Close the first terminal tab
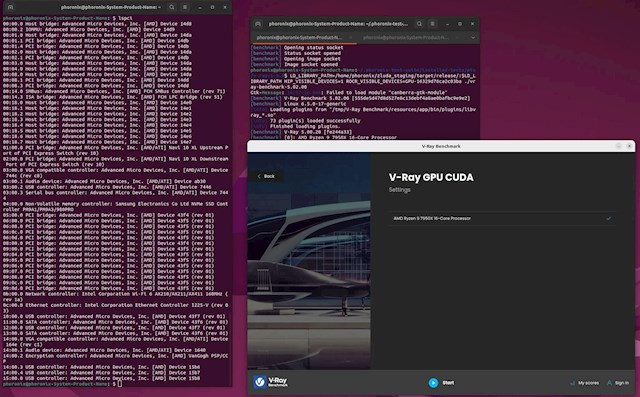 351,38
